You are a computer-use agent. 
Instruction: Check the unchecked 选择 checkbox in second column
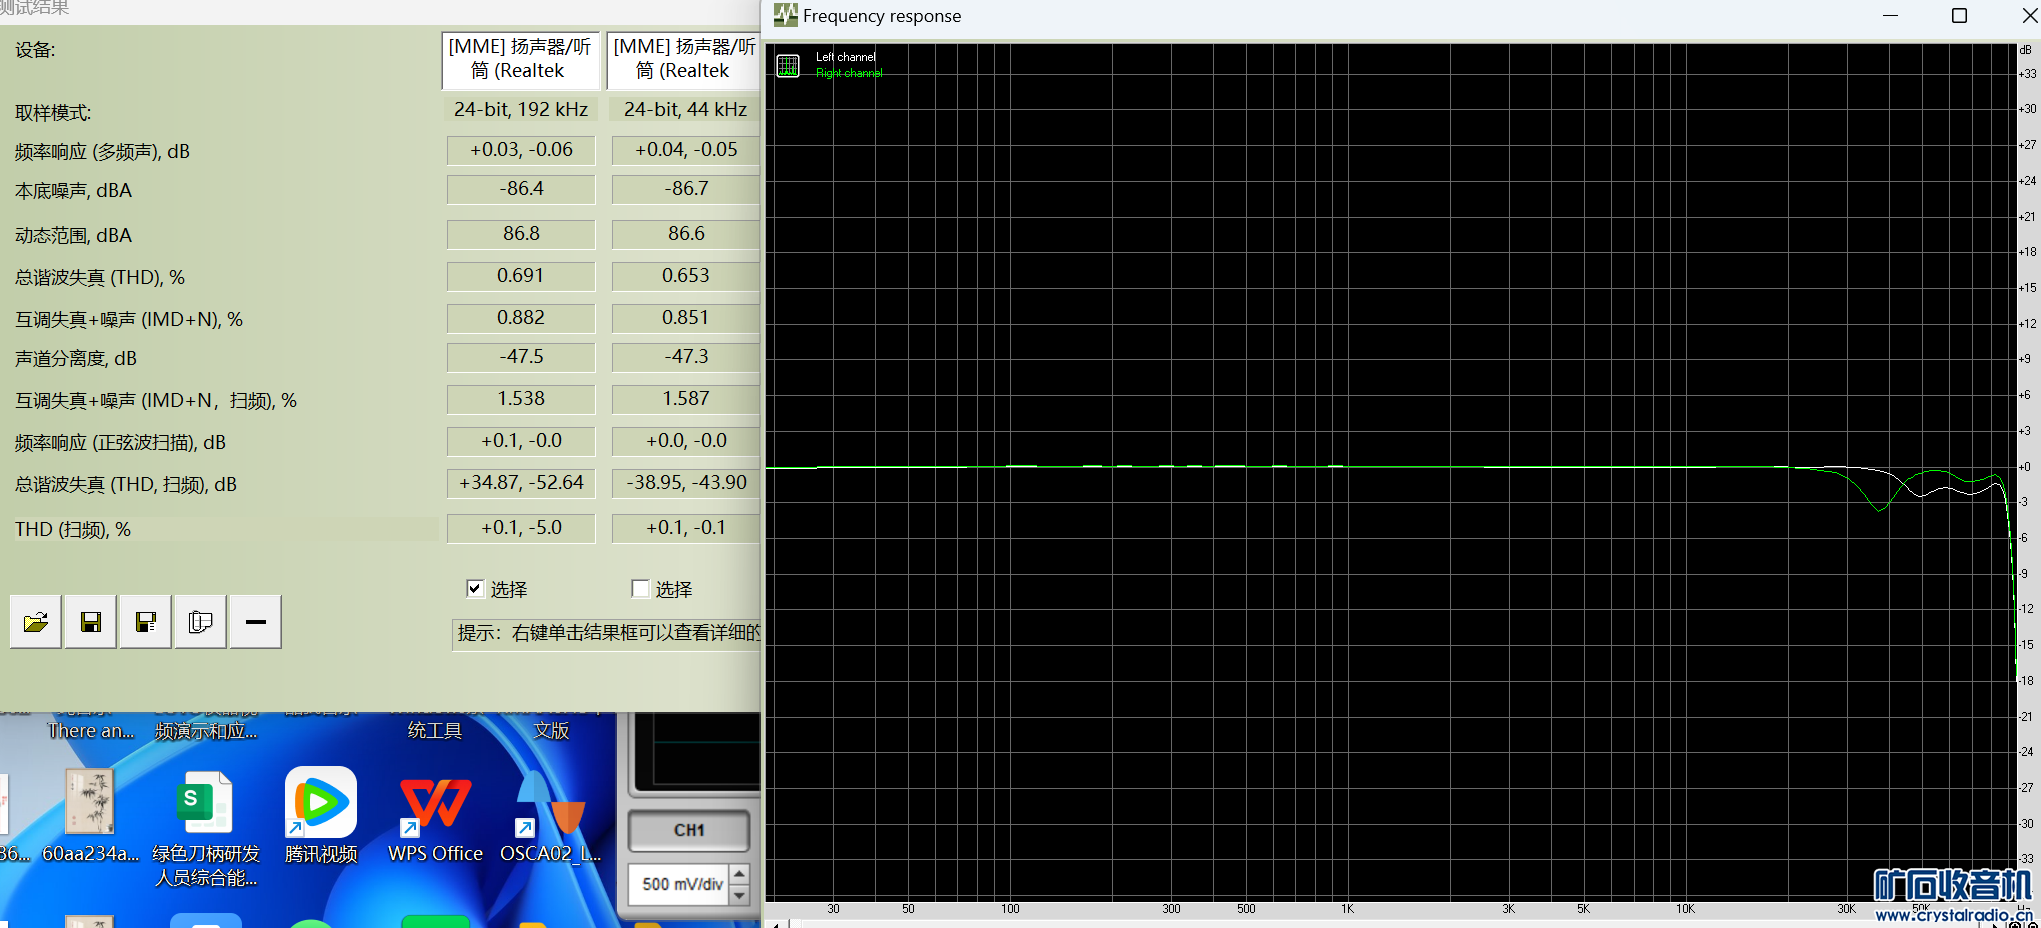pos(641,589)
